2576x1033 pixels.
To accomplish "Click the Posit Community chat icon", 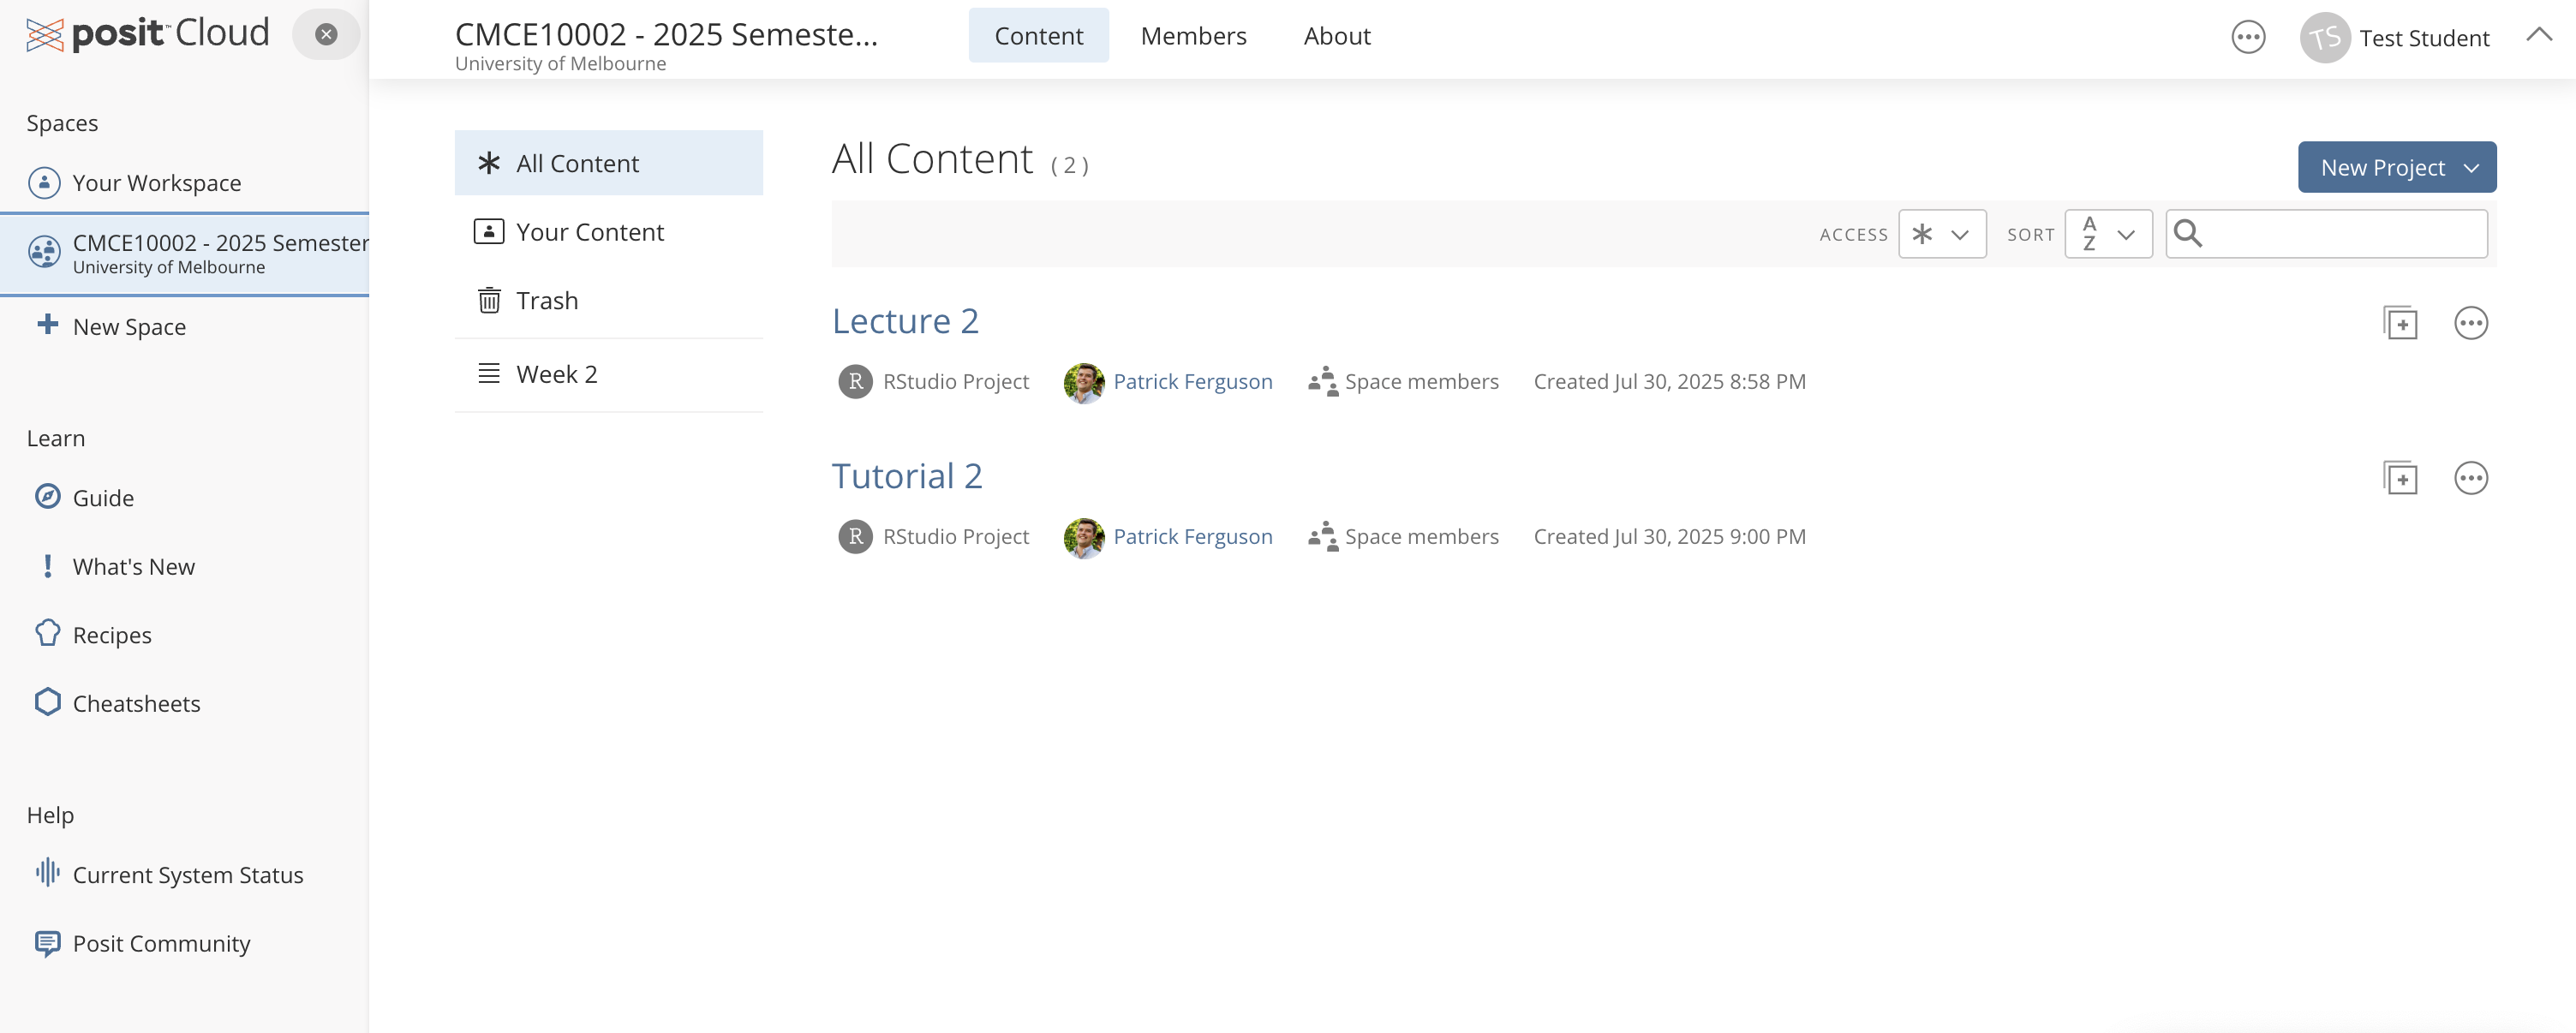I will [47, 942].
